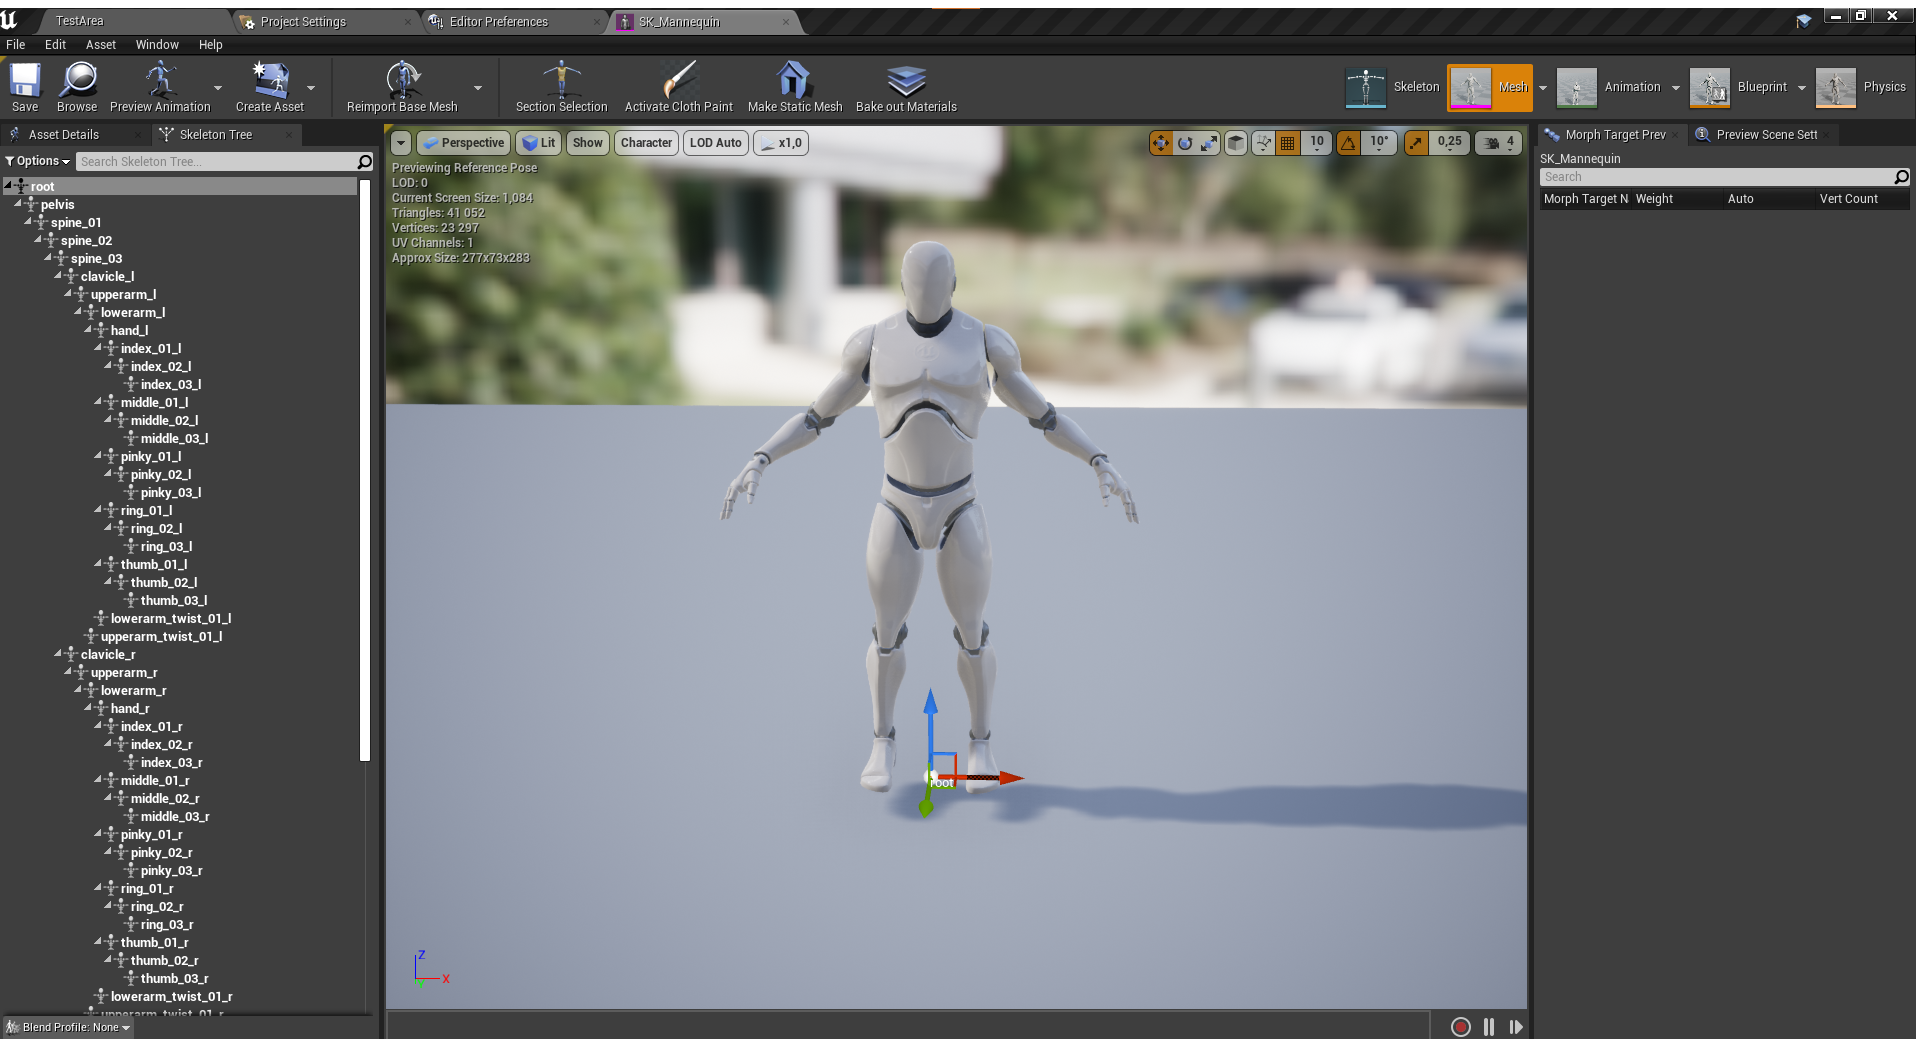
Task: Toggle scale snapping on/off
Action: (x=1416, y=143)
